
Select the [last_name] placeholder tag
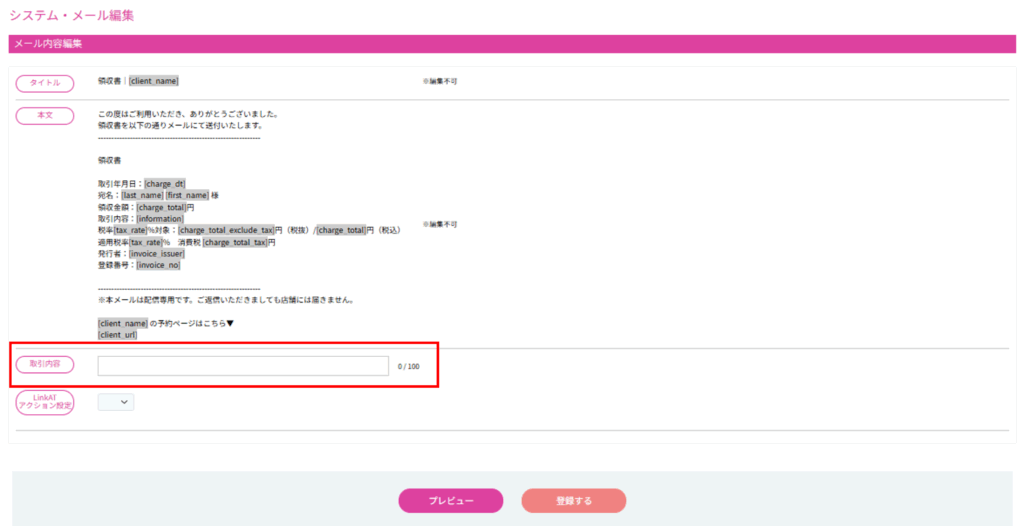tap(142, 195)
